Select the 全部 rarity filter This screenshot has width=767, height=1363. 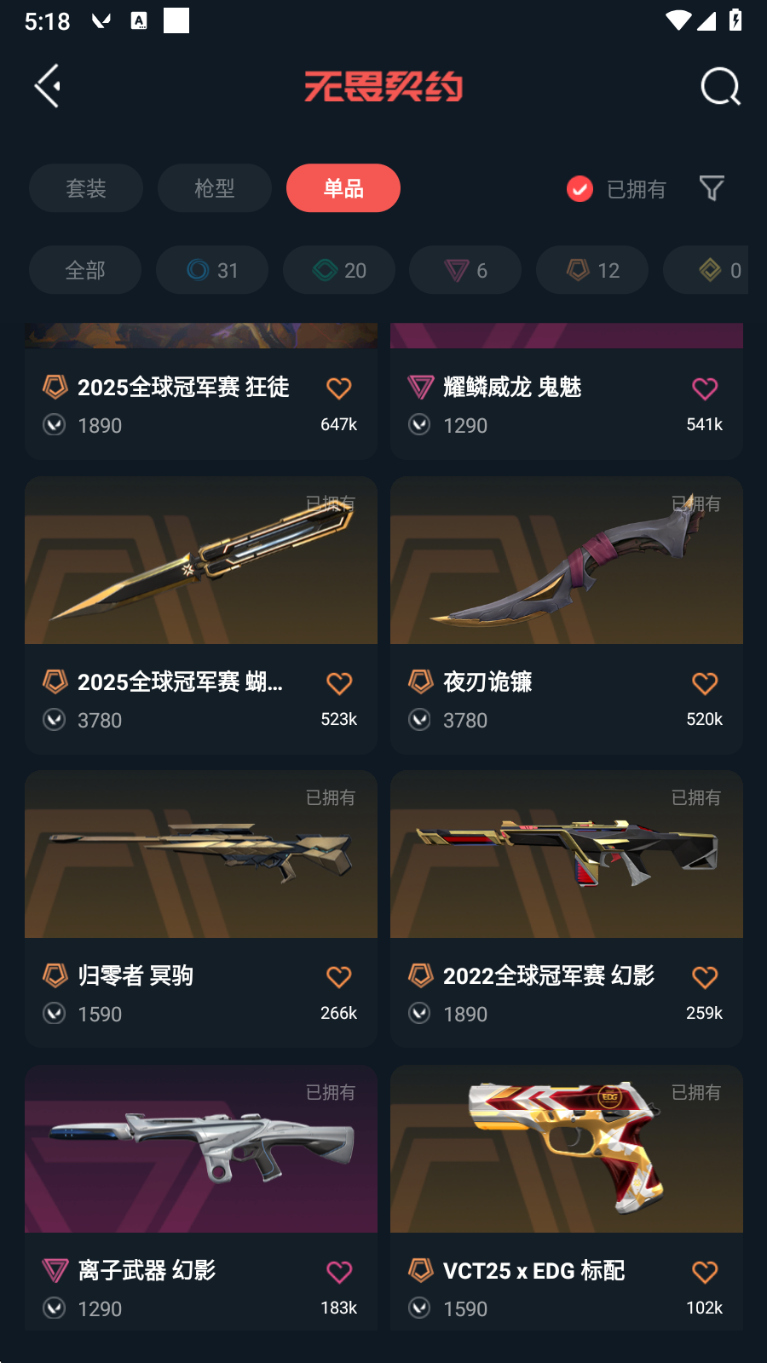point(85,270)
